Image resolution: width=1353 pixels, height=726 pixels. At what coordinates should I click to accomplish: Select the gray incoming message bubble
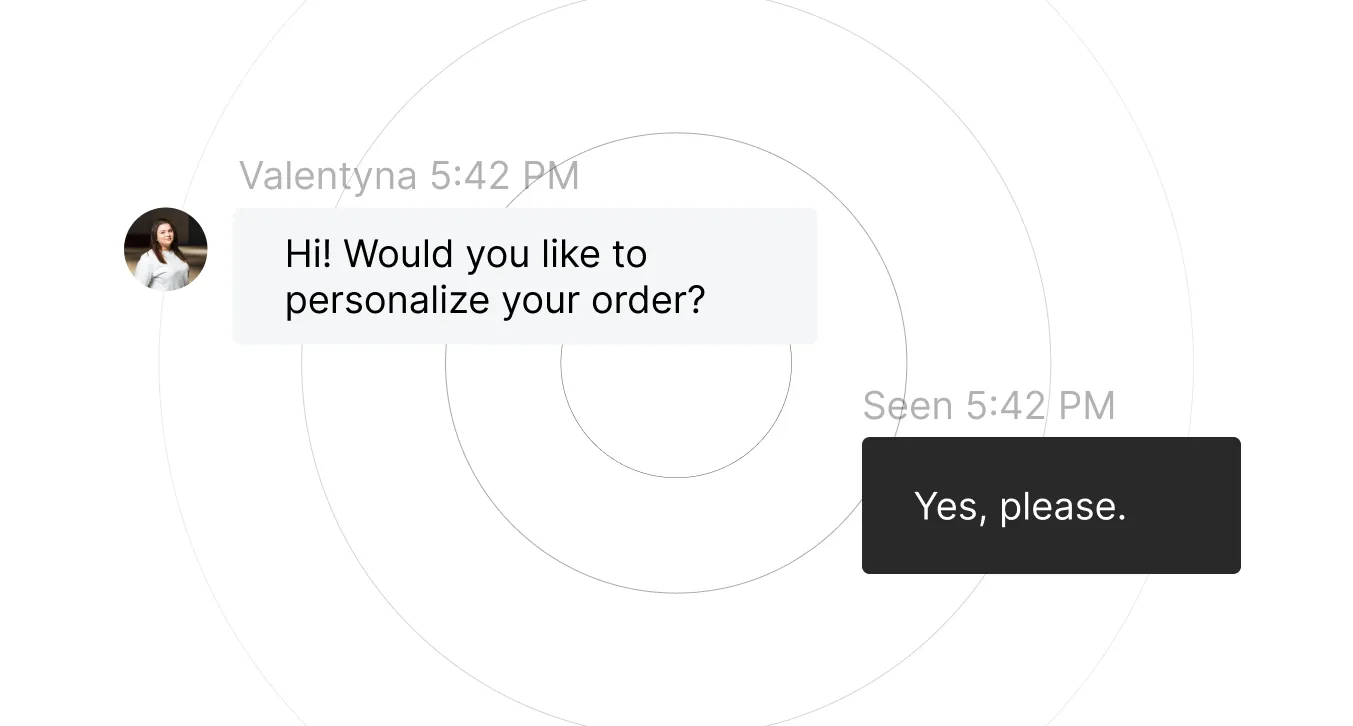click(x=525, y=276)
